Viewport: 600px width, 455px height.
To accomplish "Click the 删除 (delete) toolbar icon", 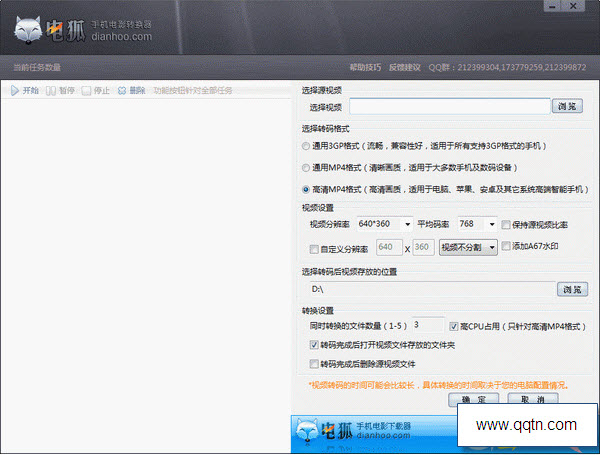I will [122, 90].
